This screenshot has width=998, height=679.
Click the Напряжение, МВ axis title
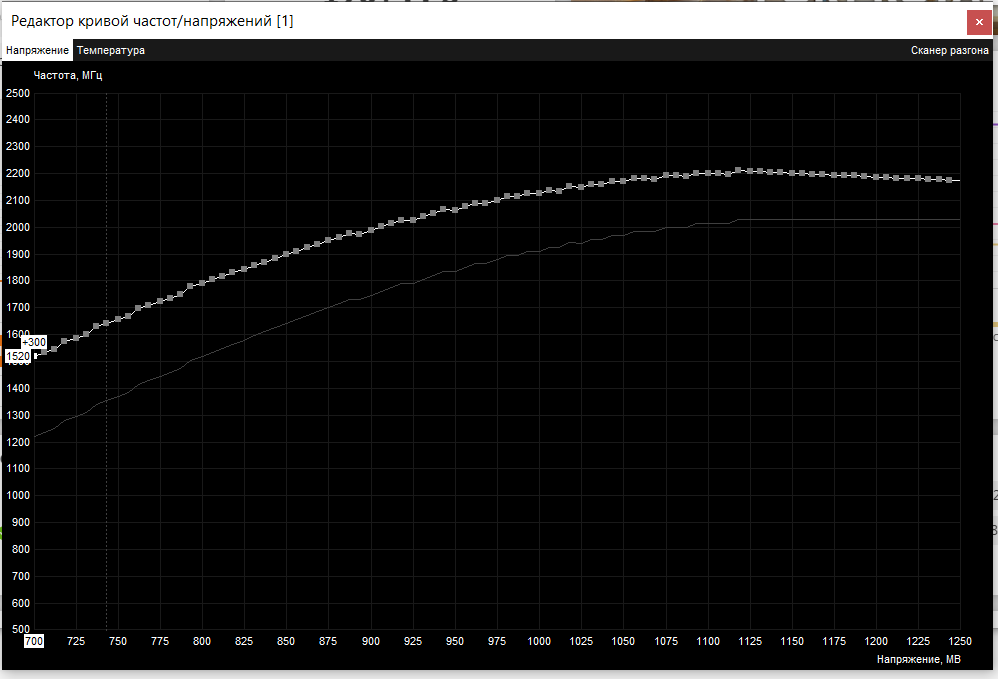pyautogui.click(x=918, y=659)
